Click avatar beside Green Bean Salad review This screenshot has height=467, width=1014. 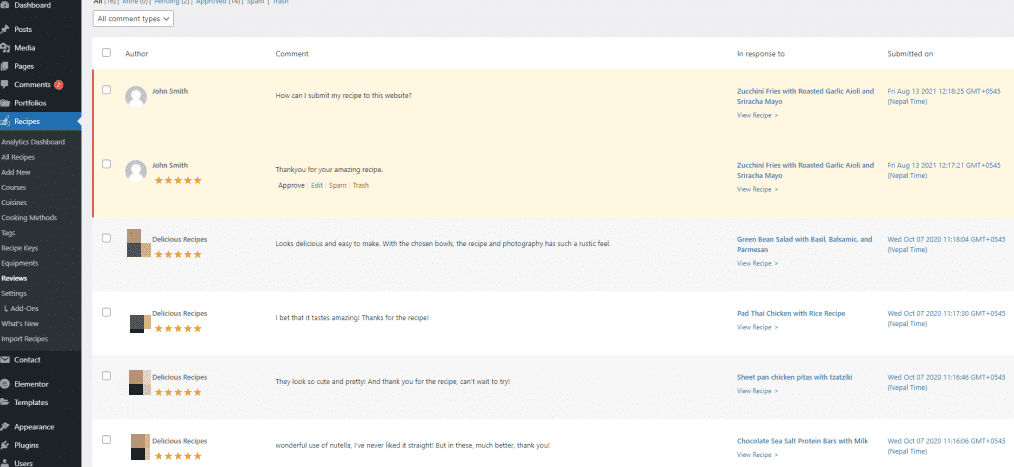coord(138,243)
